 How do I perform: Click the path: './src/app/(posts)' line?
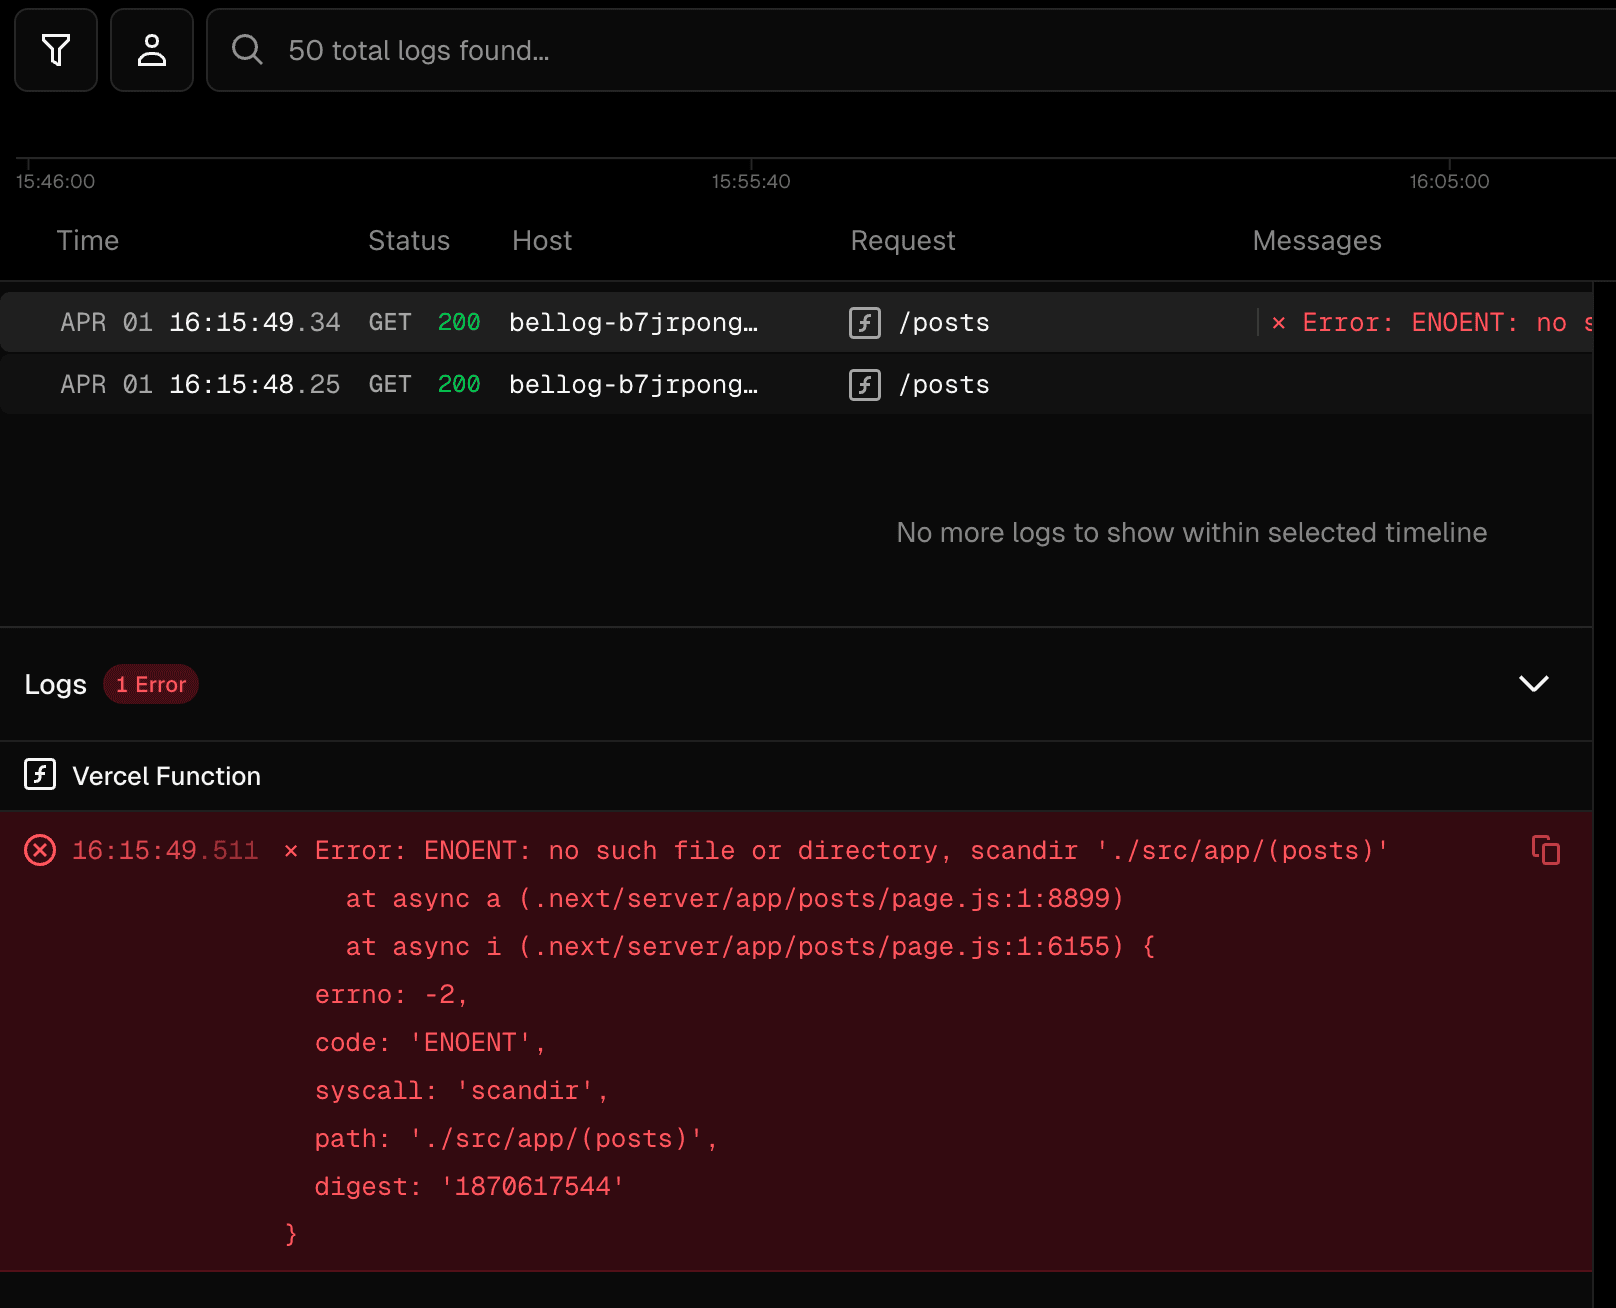tap(516, 1139)
